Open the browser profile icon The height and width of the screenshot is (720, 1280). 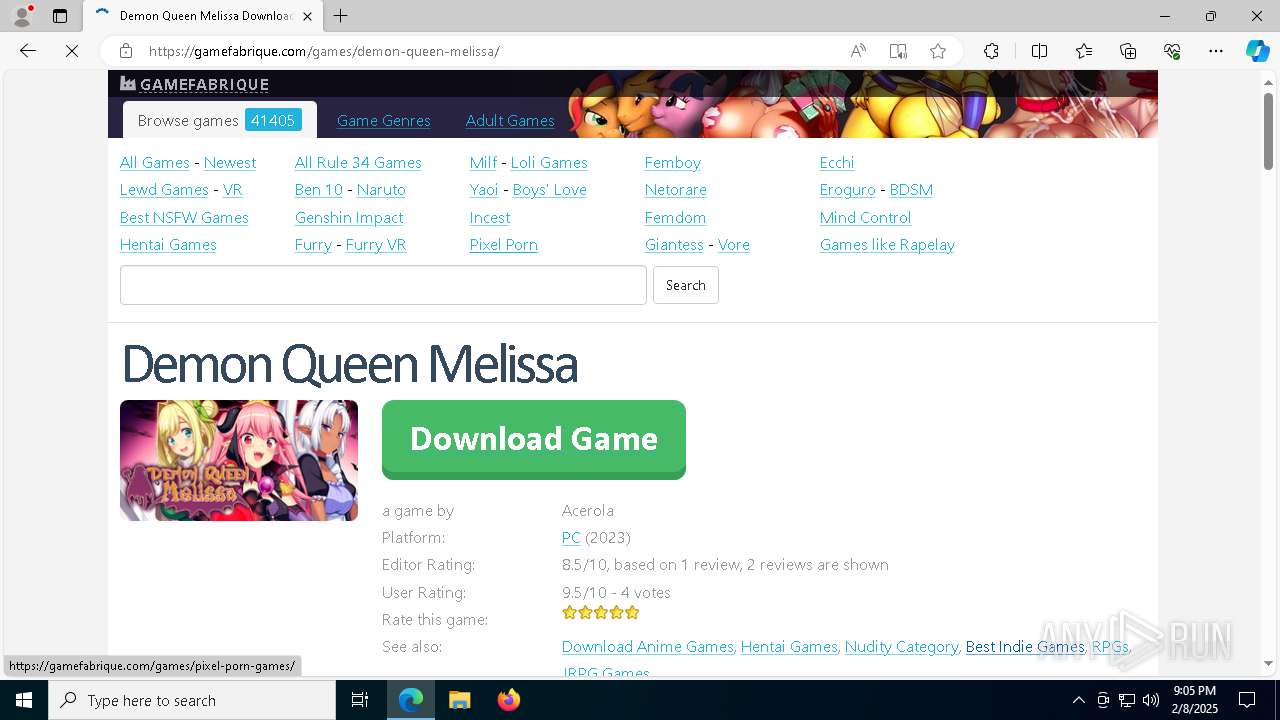pos(22,16)
